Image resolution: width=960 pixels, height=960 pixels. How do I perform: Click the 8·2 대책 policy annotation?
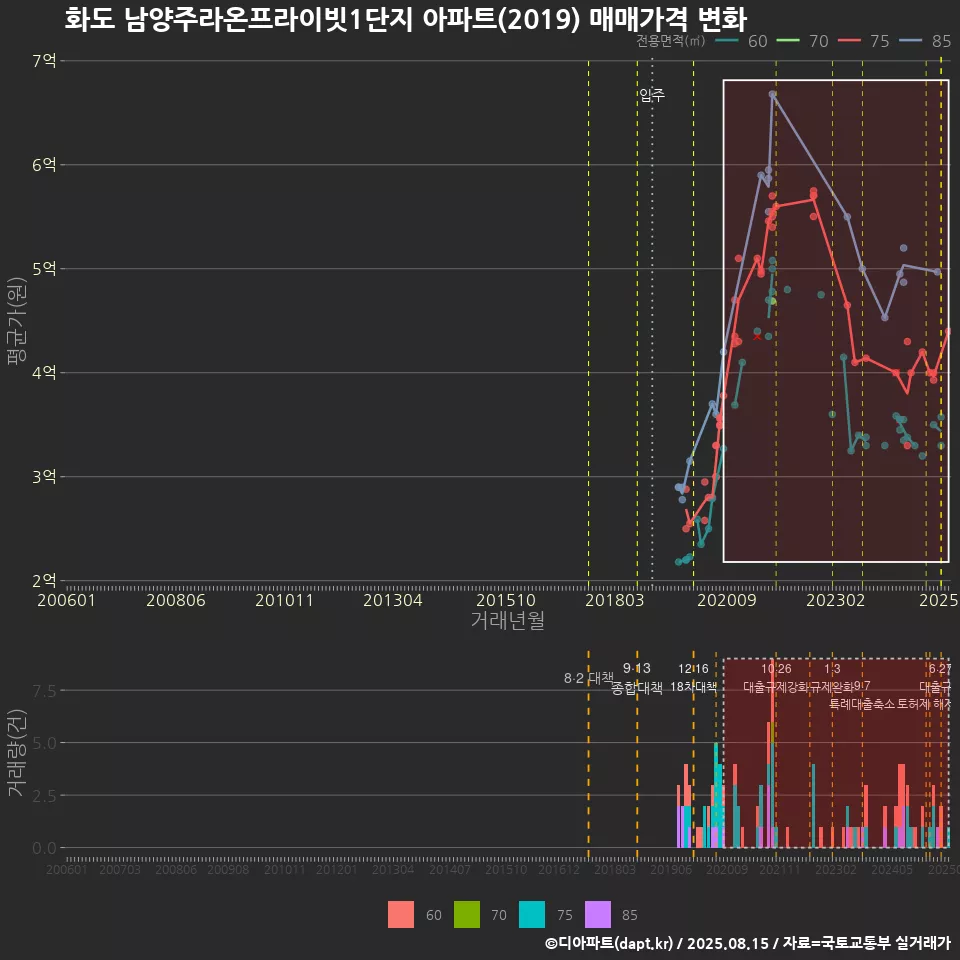[588, 678]
